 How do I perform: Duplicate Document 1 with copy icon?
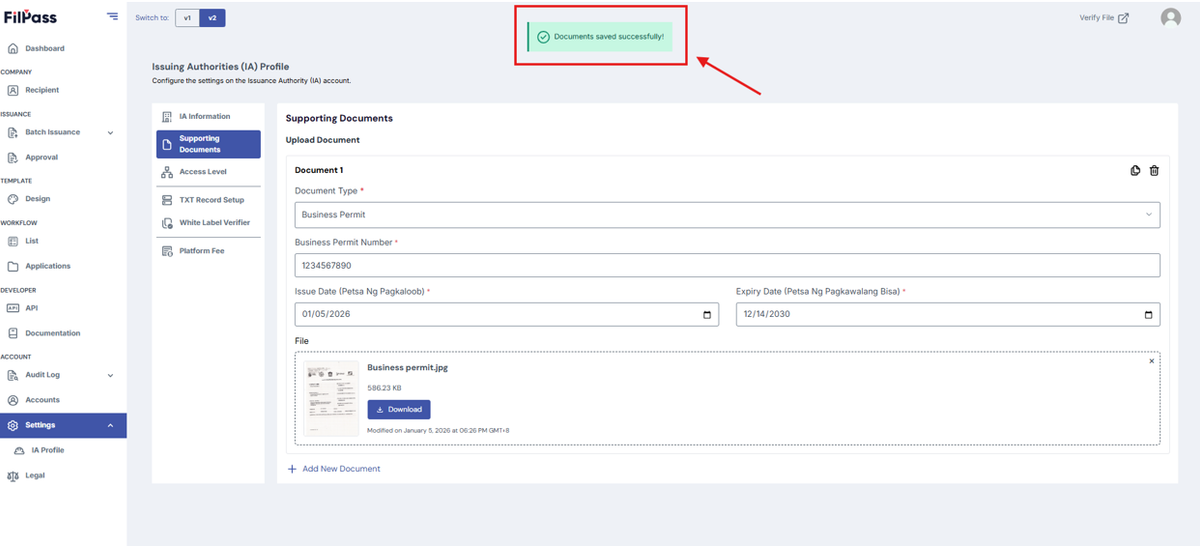click(1136, 171)
